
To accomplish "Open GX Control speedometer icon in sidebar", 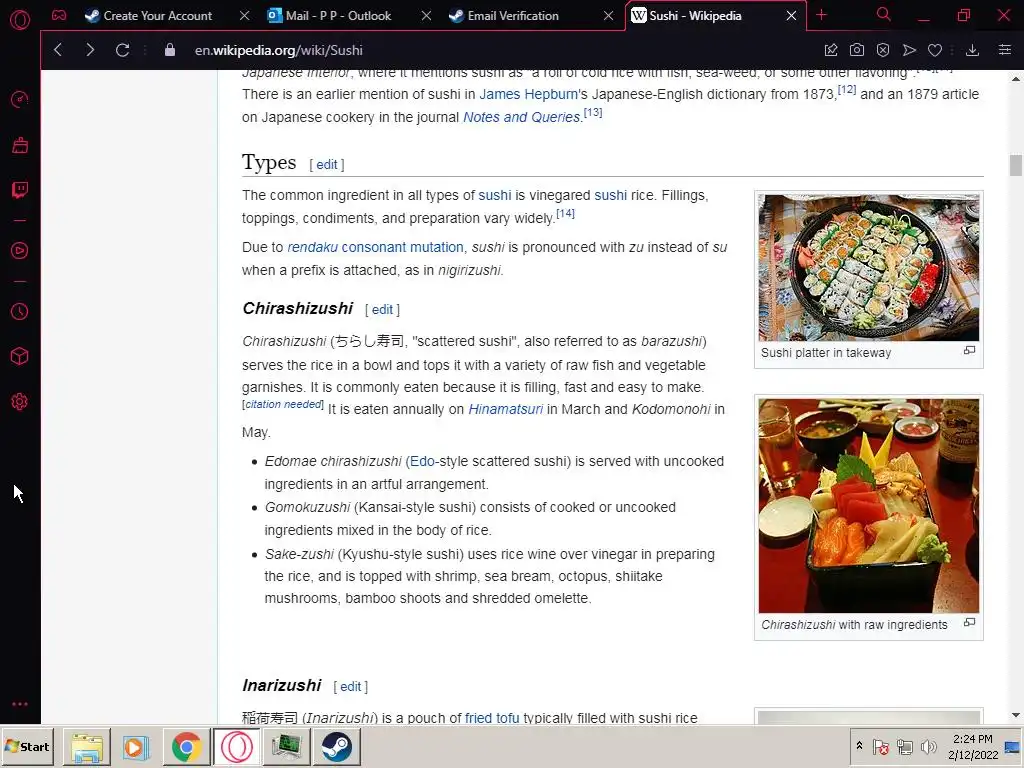I will [20, 99].
